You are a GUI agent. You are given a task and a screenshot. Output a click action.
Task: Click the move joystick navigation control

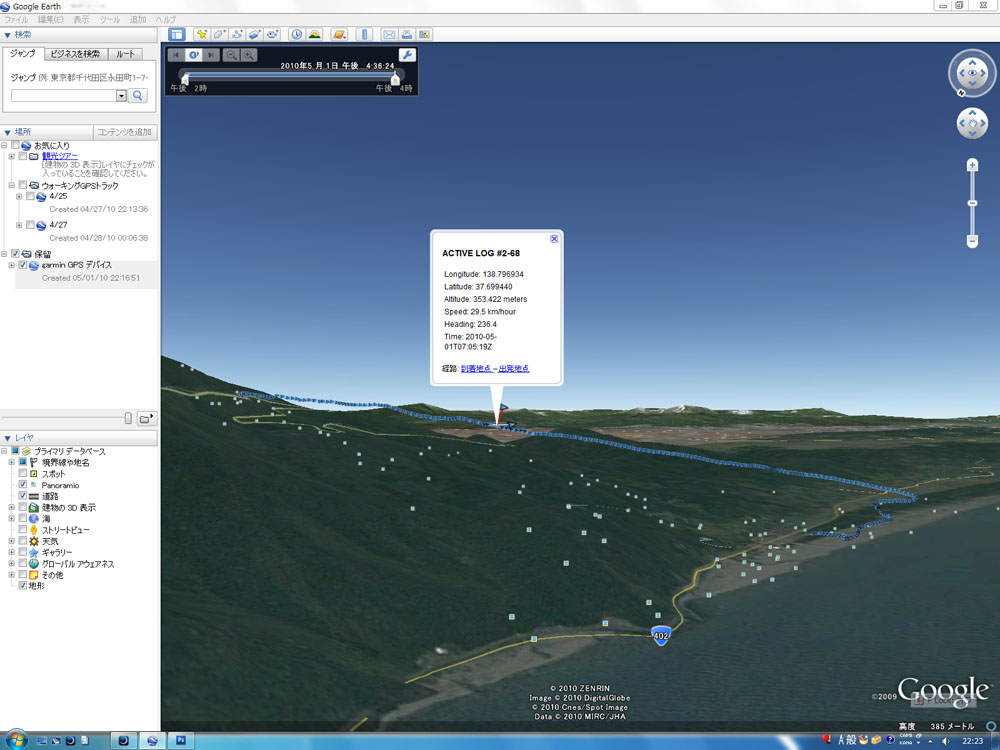pos(972,123)
